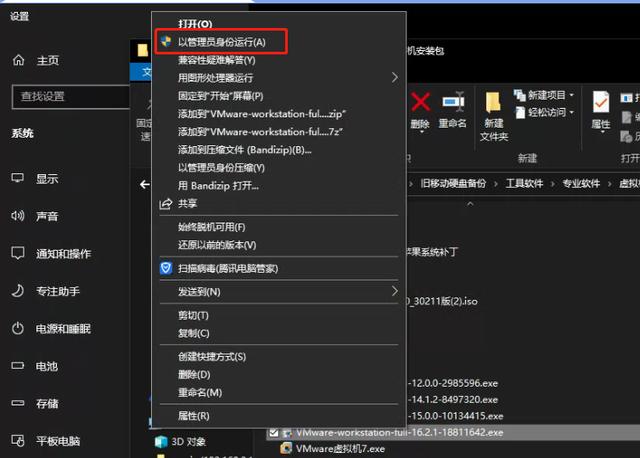Click the 声音 speaker icon
Viewport: 640px width, 458px height.
(18, 216)
